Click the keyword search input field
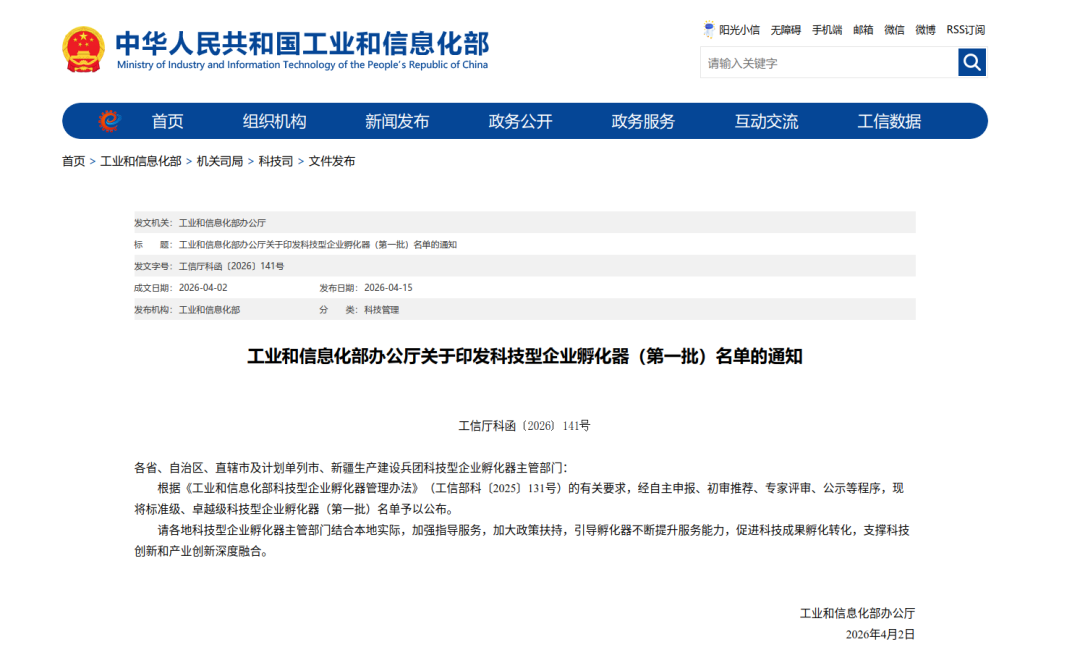This screenshot has width=1080, height=663. pos(829,63)
